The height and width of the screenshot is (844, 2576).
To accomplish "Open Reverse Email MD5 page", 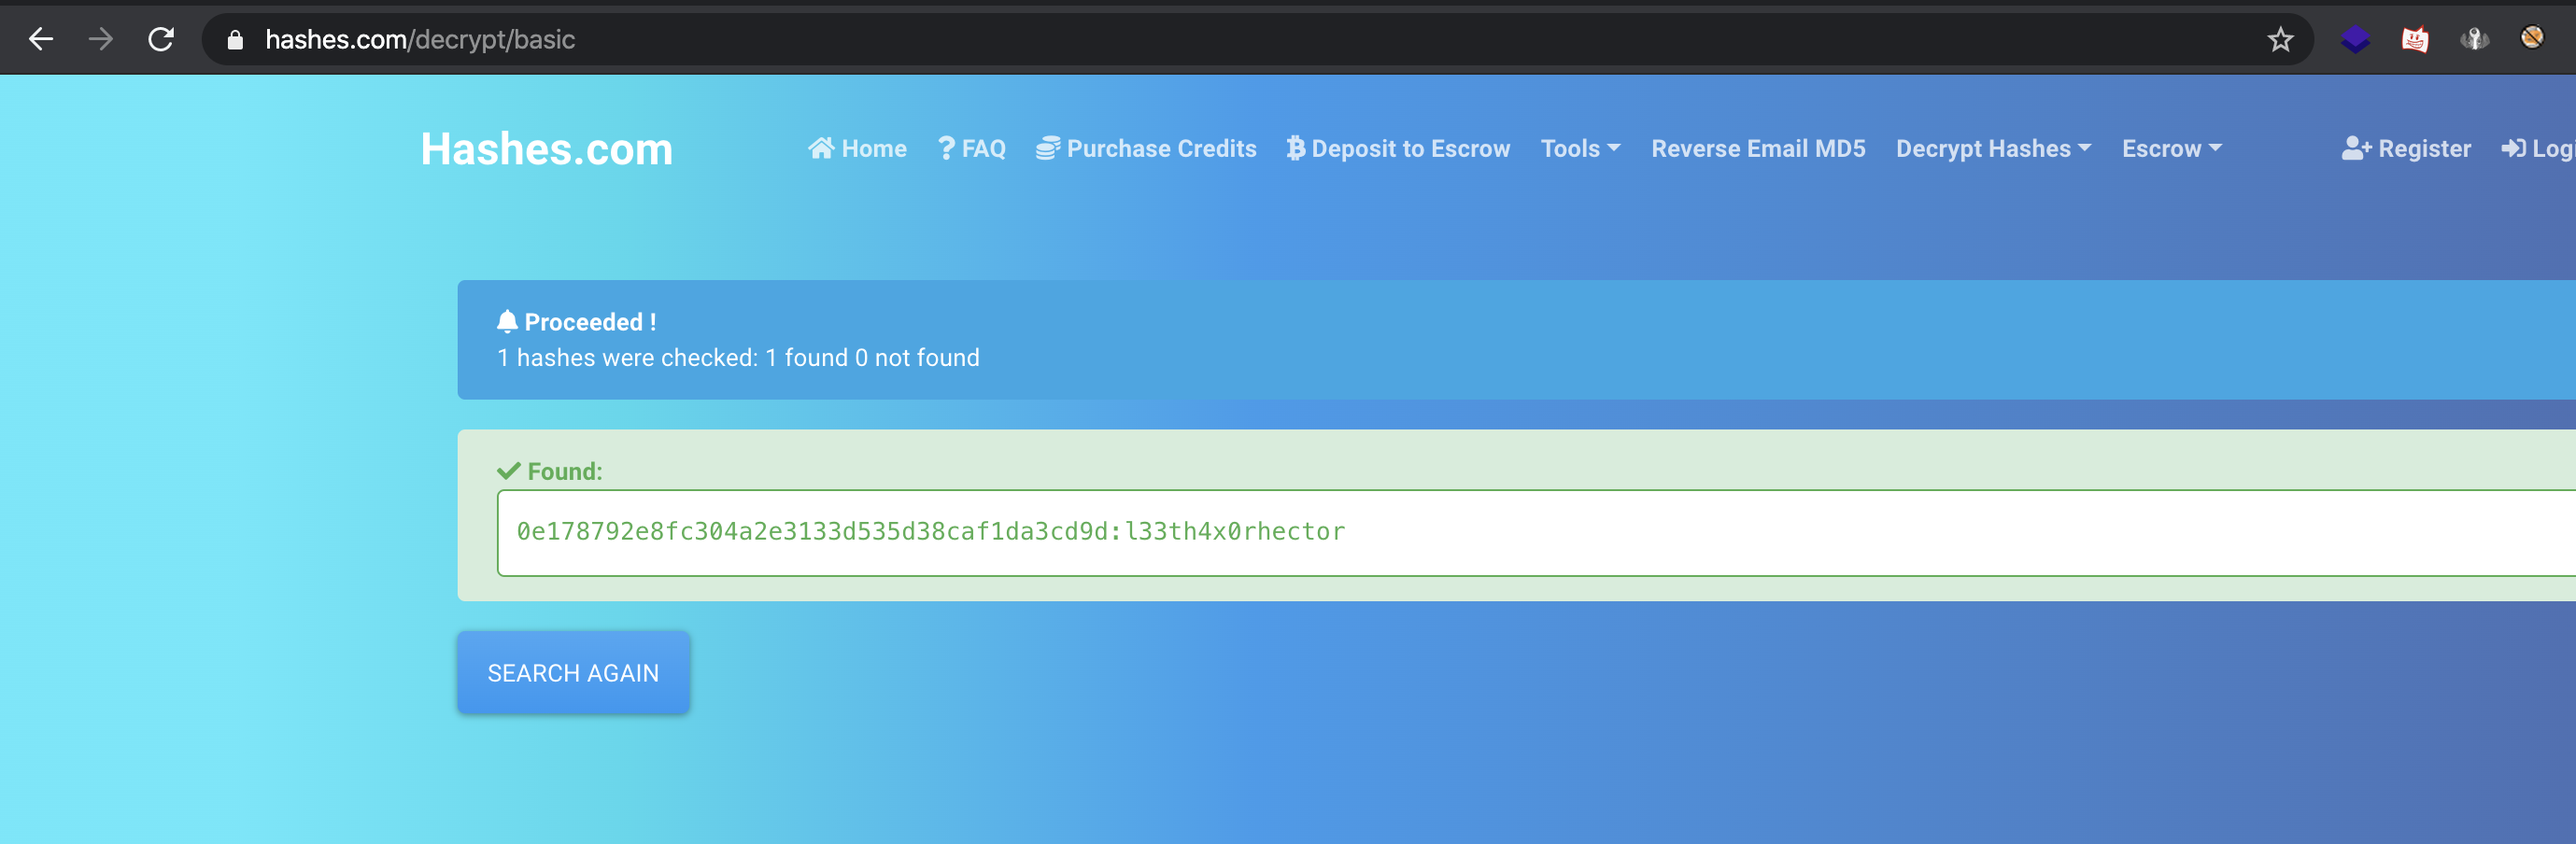I will pyautogui.click(x=1758, y=149).
